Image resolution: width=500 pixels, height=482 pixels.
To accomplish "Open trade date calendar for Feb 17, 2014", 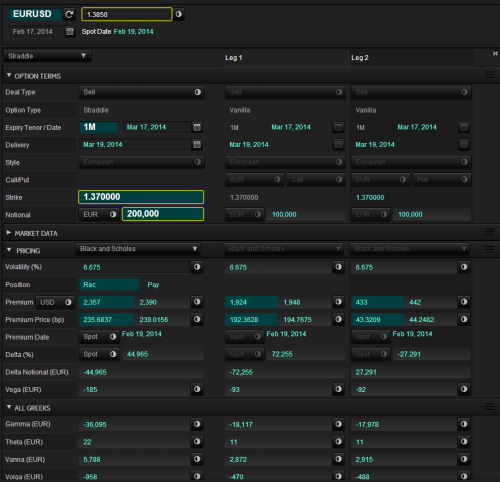I will point(70,32).
